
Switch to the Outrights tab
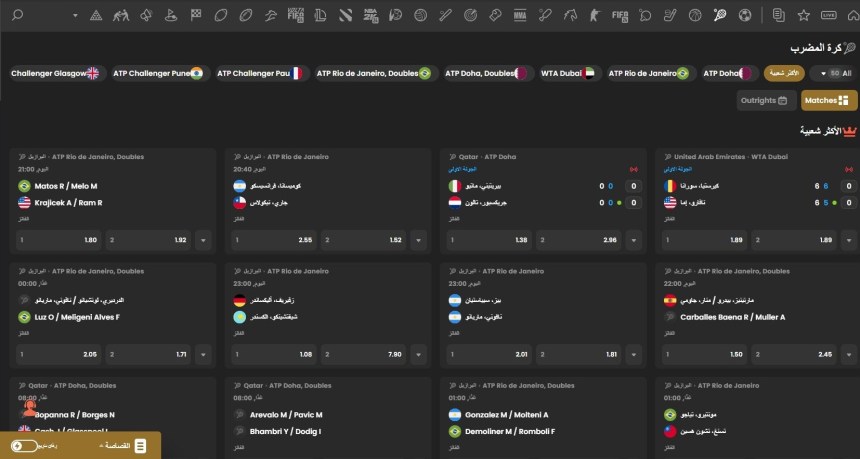(x=766, y=100)
